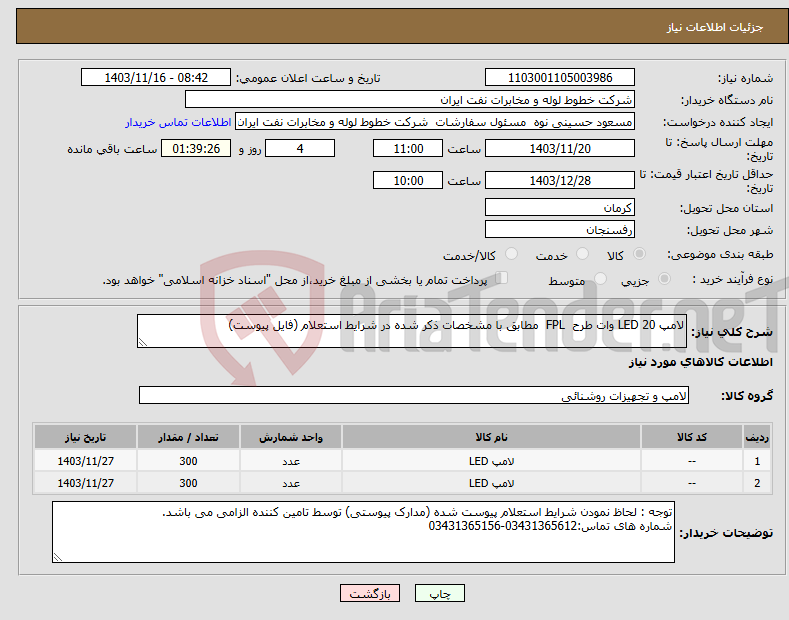Select the متوسط purchase type radio
Image resolution: width=789 pixels, height=620 pixels.
[600, 279]
